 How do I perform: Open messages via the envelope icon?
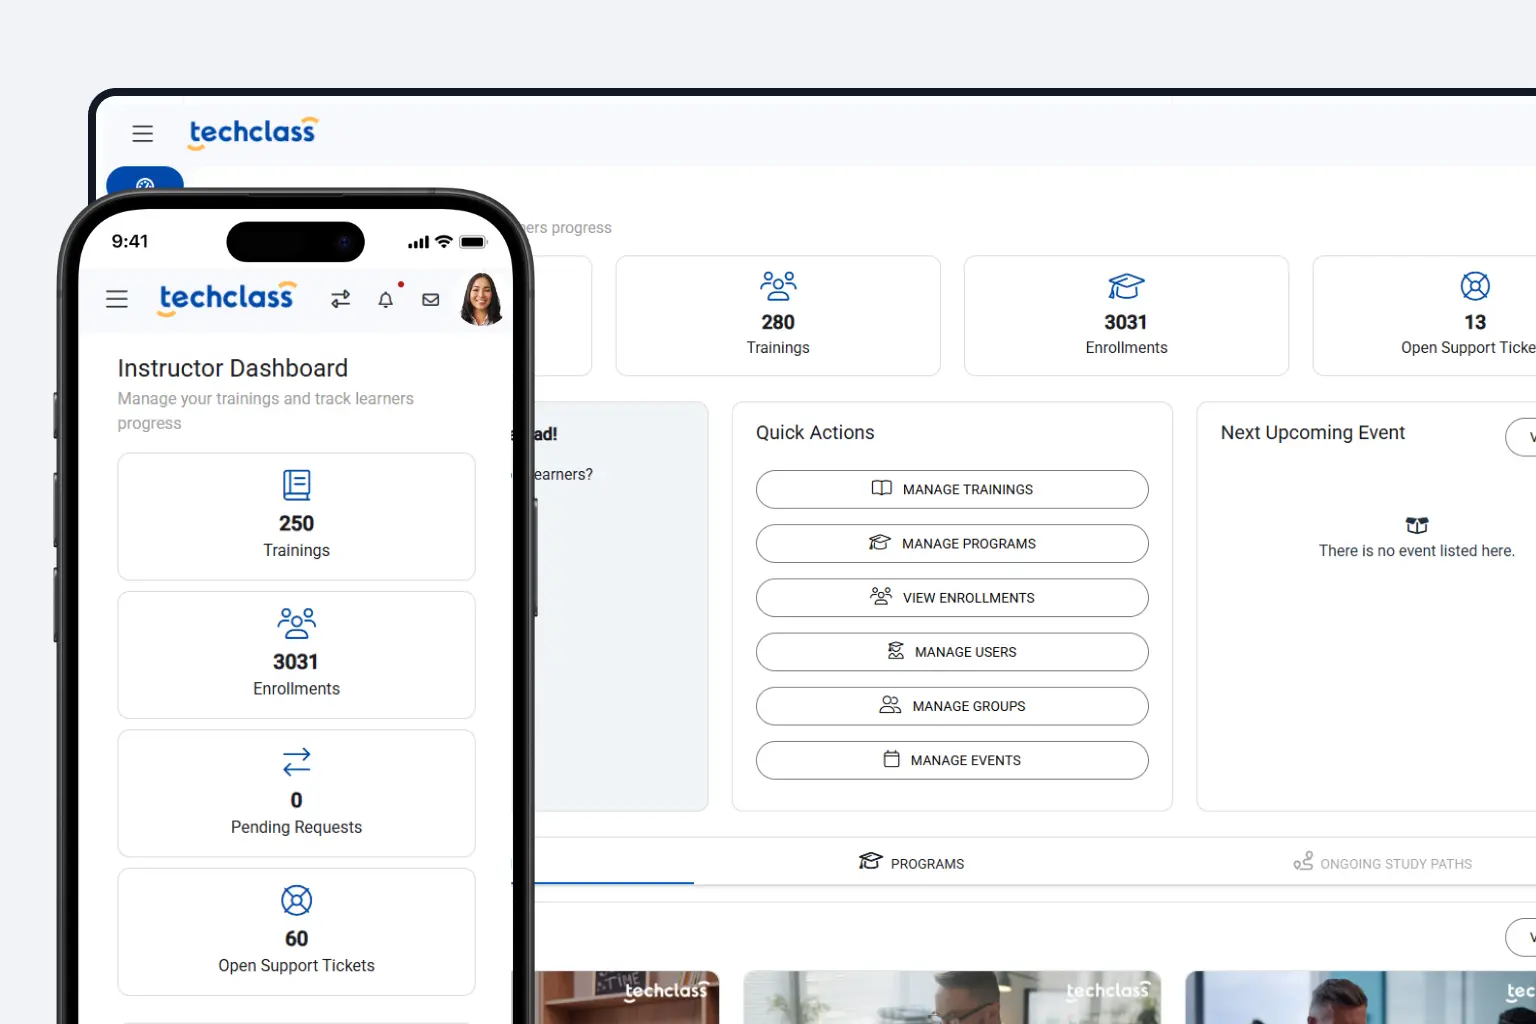coord(430,299)
